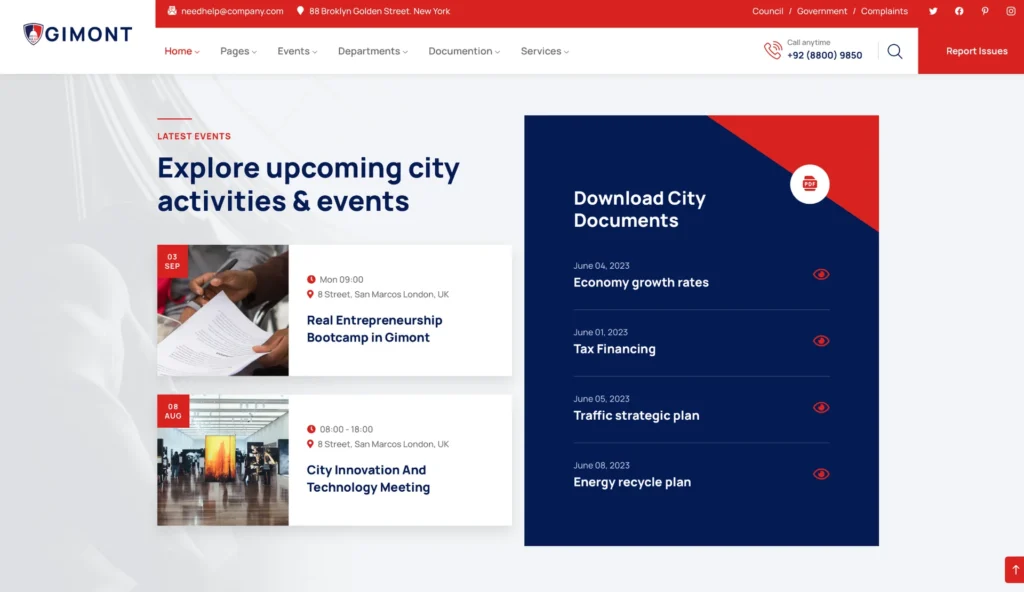Select the Home menu item
The image size is (1024, 592).
pos(181,51)
